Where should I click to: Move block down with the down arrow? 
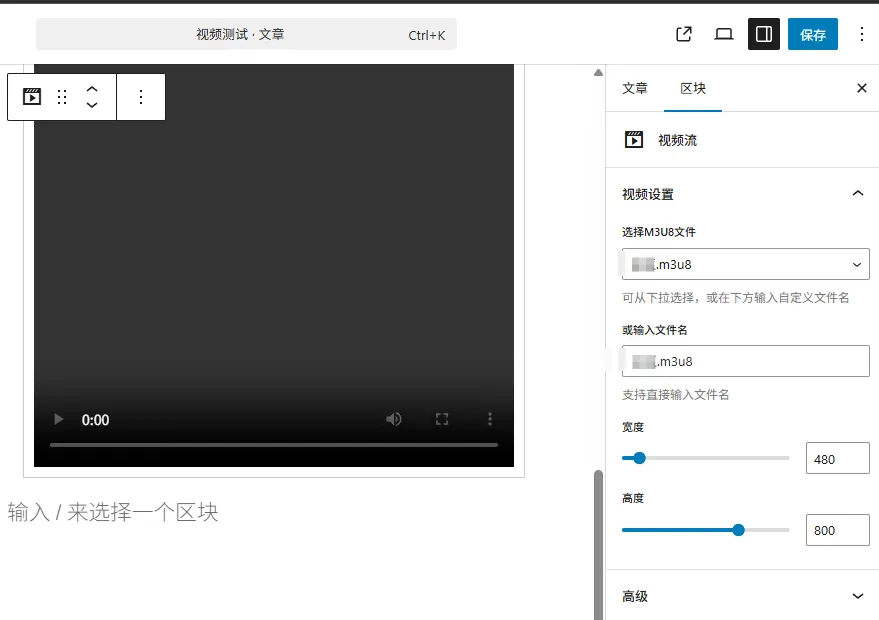point(92,105)
